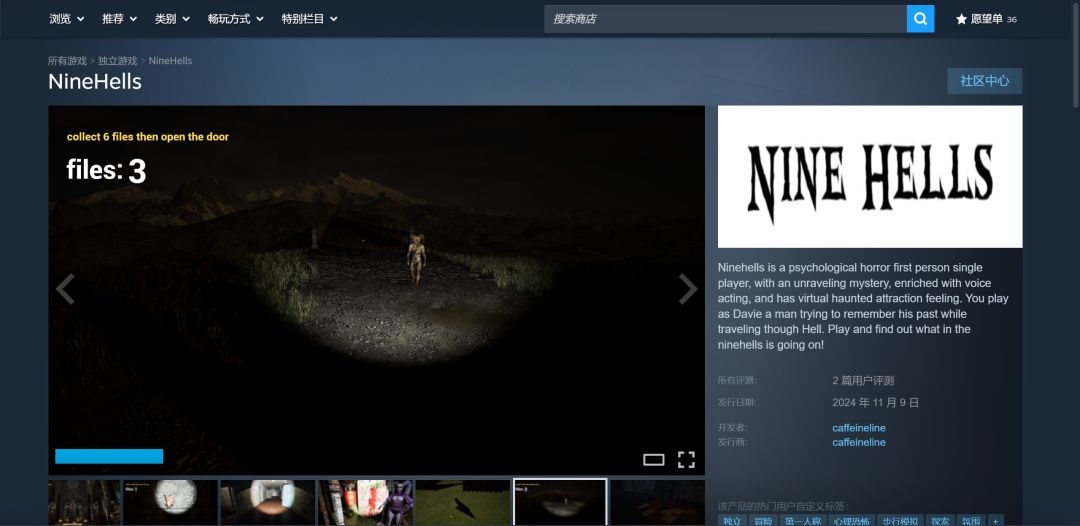Click the Nine Hells capsule header image
Viewport: 1080px width, 526px height.
(870, 176)
